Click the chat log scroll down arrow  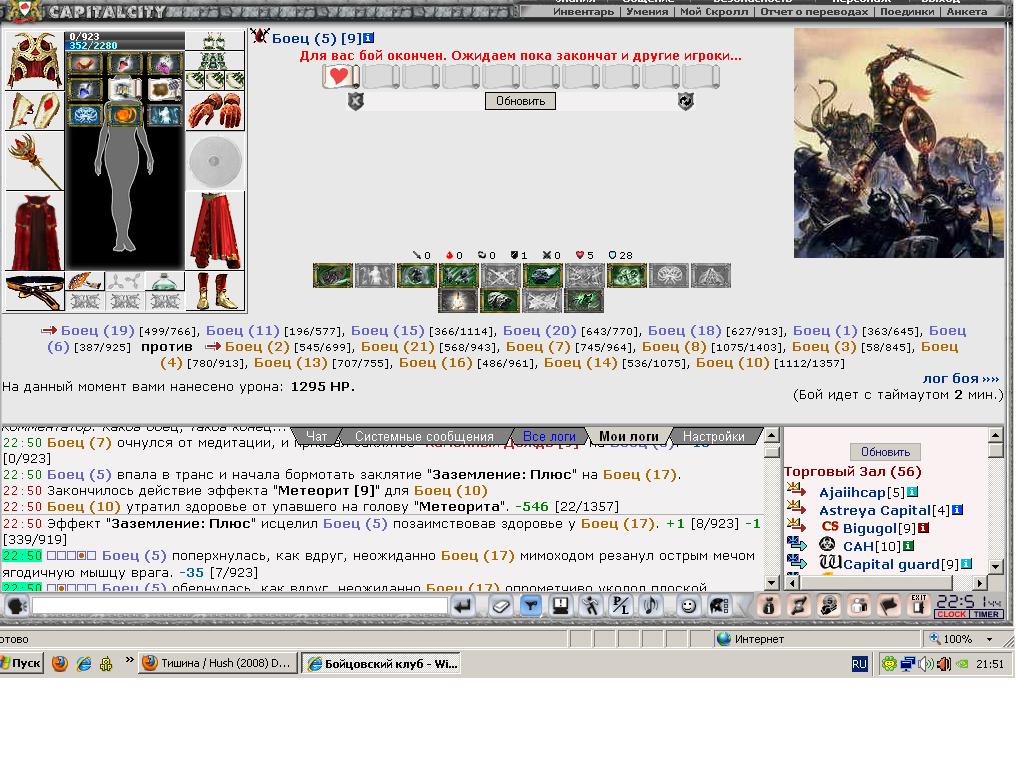(771, 583)
